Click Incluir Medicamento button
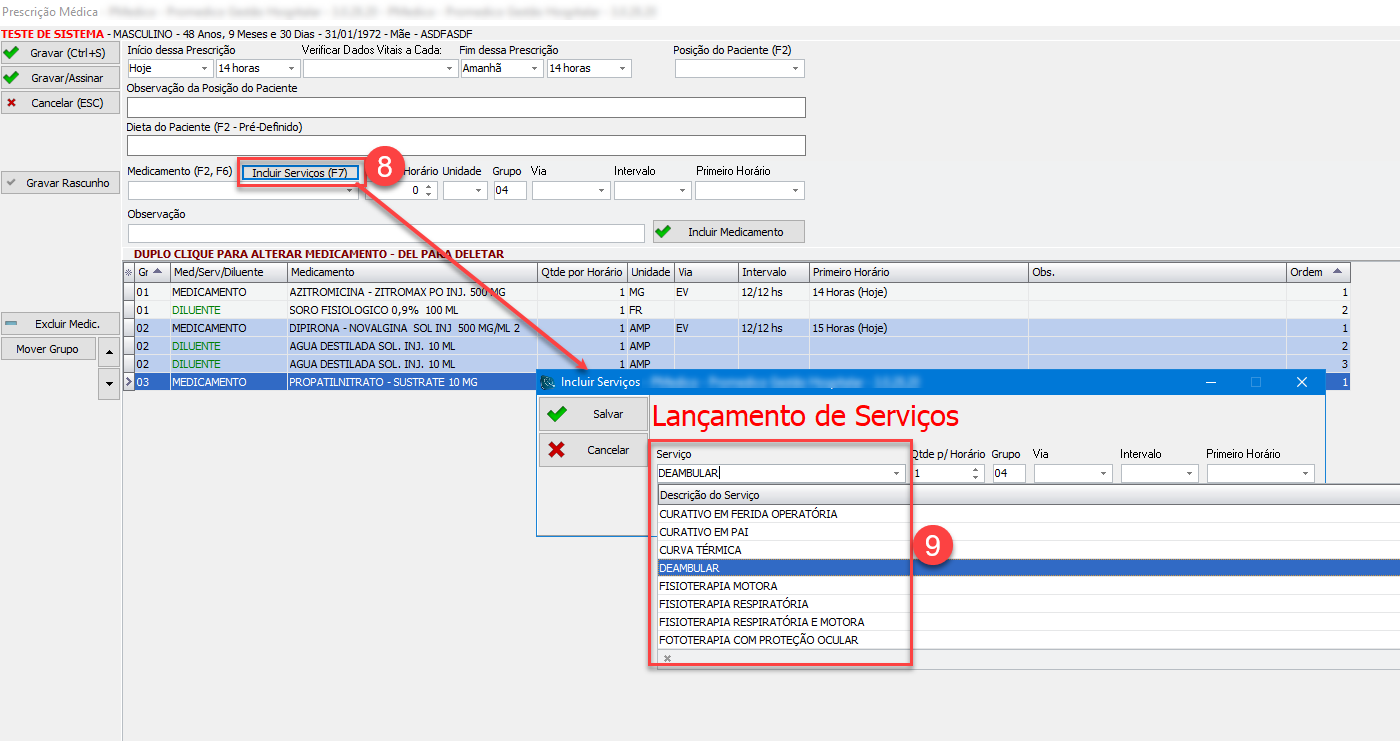The image size is (1400, 741). pyautogui.click(x=728, y=232)
